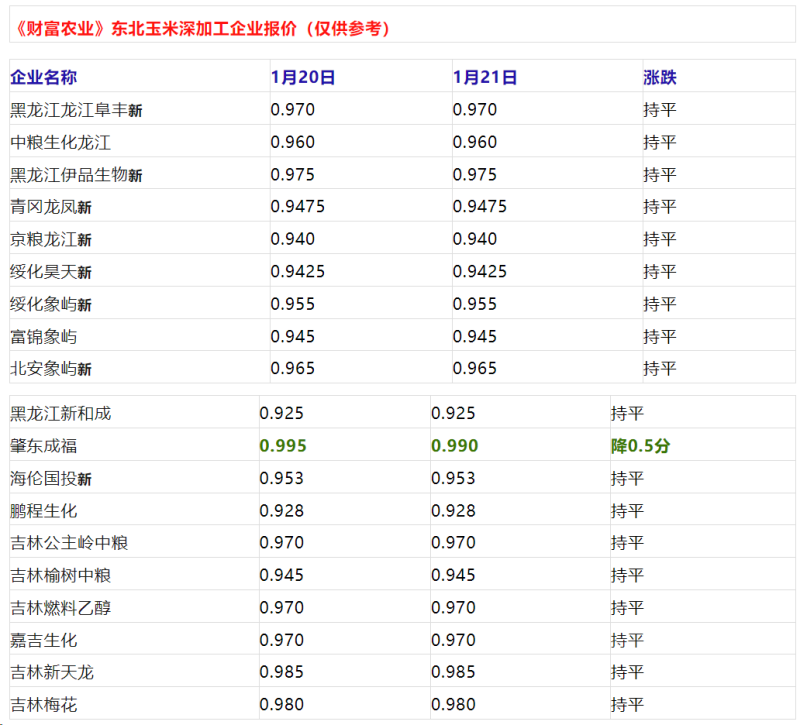Click the green 降0.5分 change cell
Screen dimensions: 800x725
(640, 446)
